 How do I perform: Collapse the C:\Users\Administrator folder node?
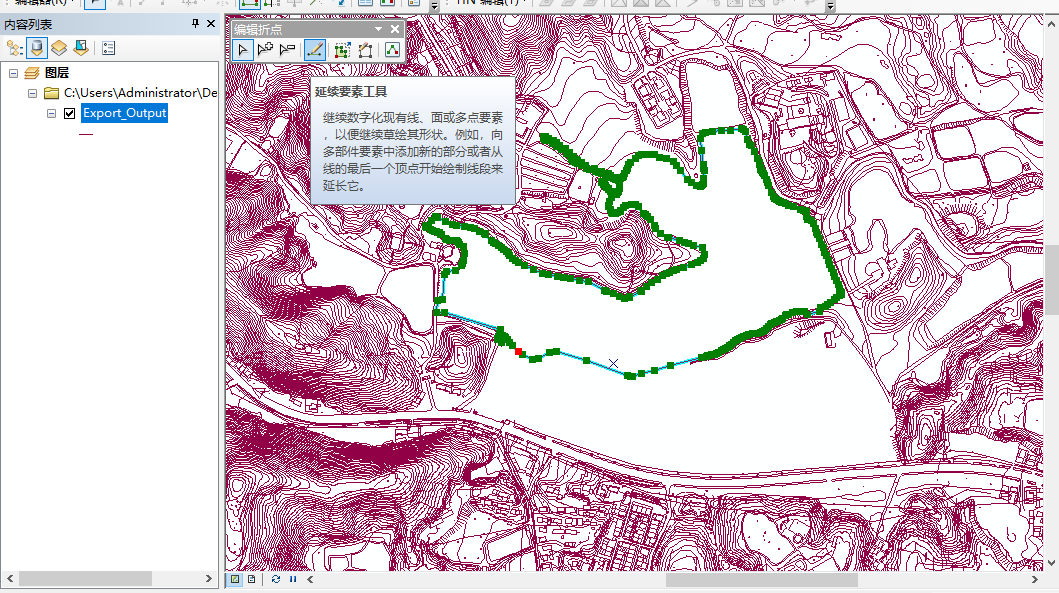tap(33, 93)
